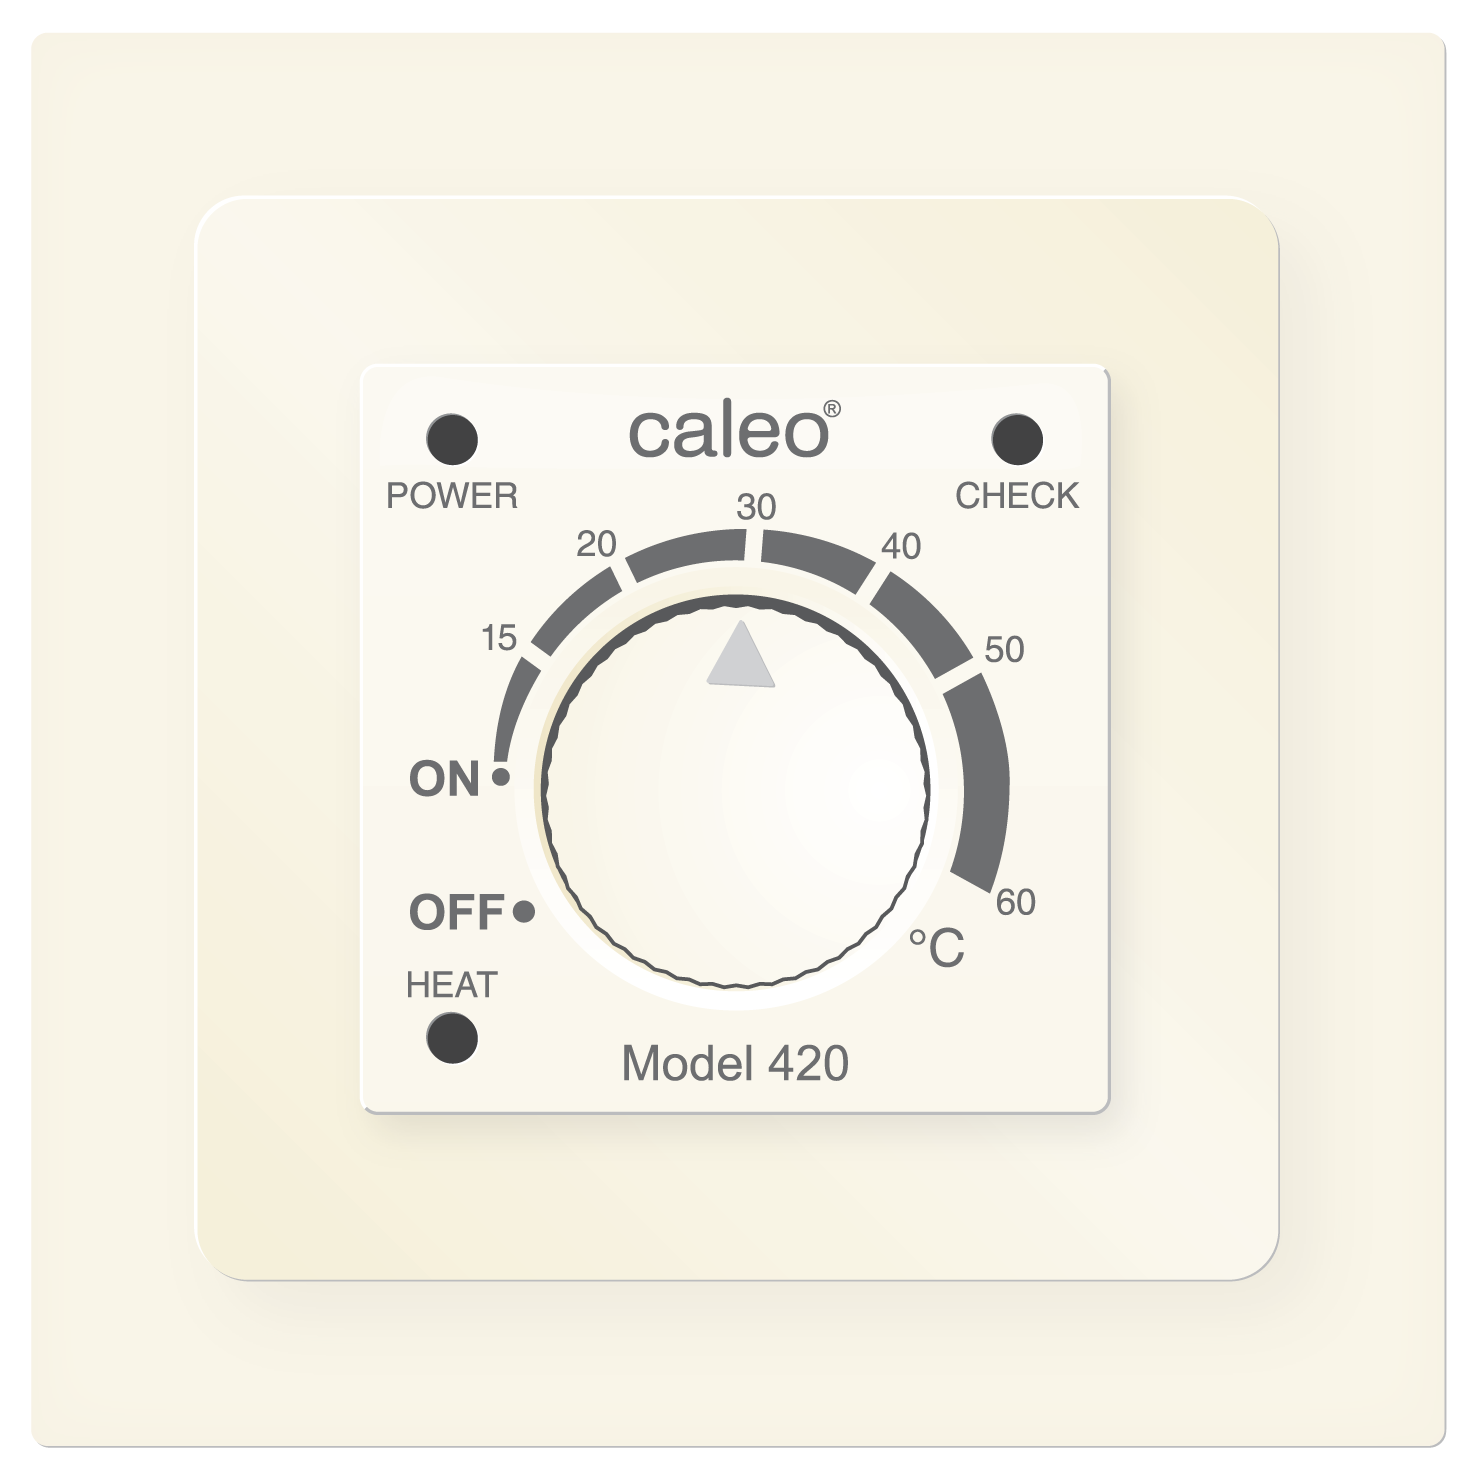Switch thermostat to OFF position
Screen dimensions: 1474x1475
coord(457,912)
